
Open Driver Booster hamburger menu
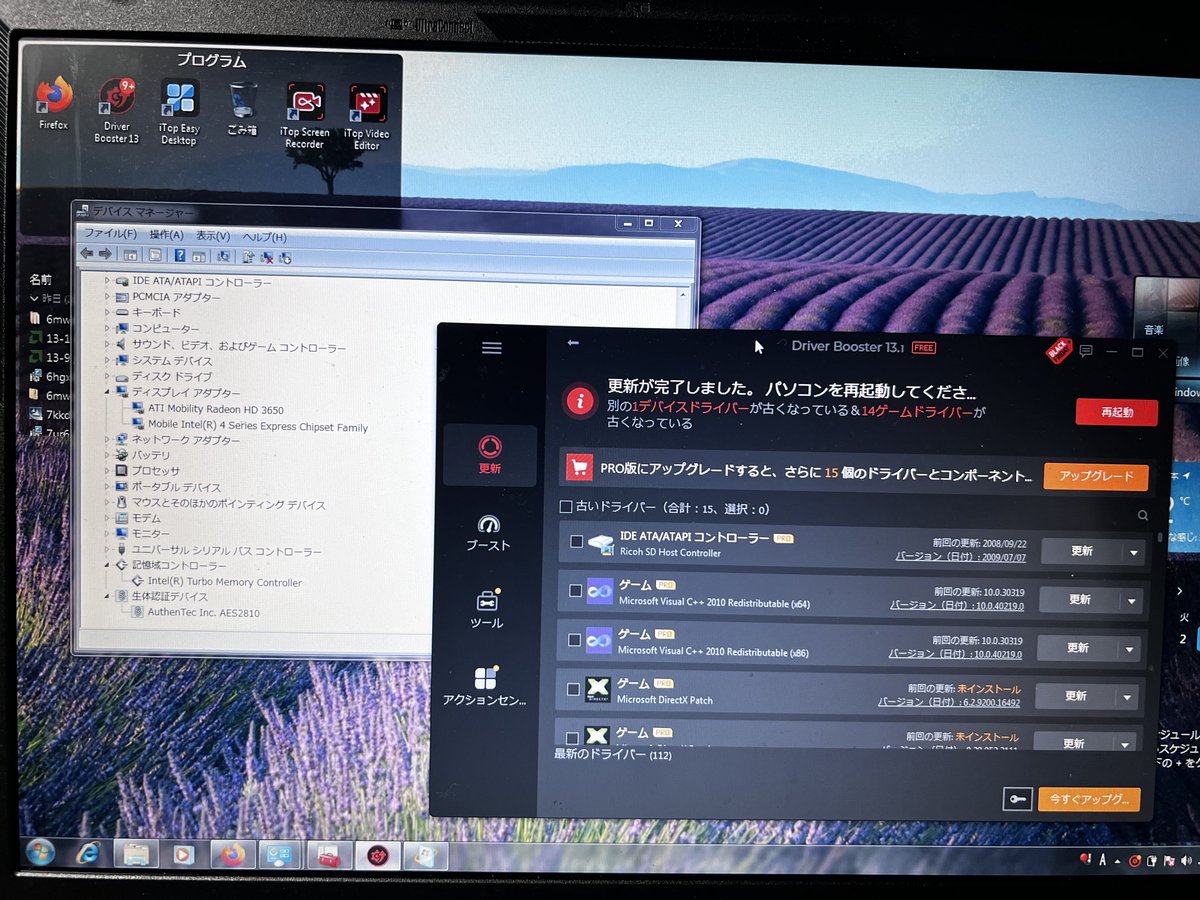tap(491, 348)
